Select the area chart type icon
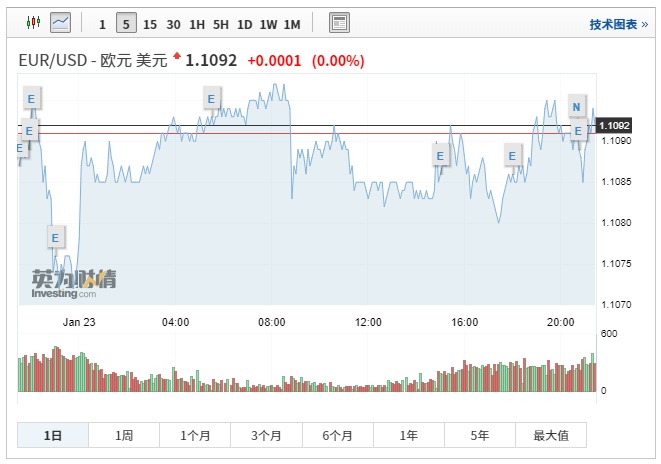Image resolution: width=661 pixels, height=464 pixels. [60, 23]
